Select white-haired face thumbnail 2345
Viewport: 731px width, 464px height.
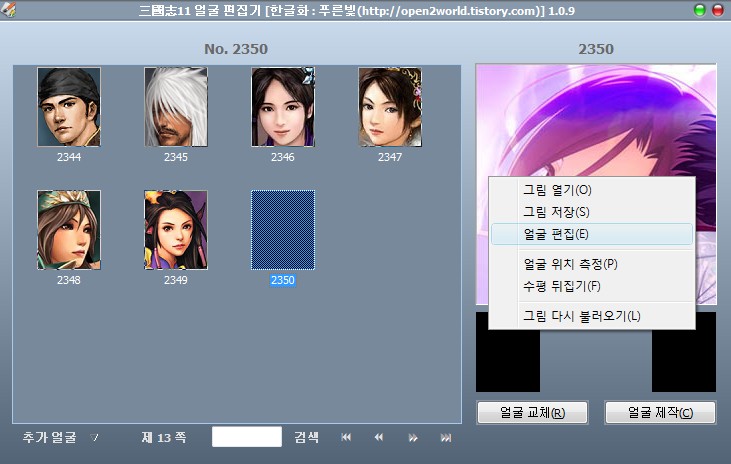tap(176, 107)
